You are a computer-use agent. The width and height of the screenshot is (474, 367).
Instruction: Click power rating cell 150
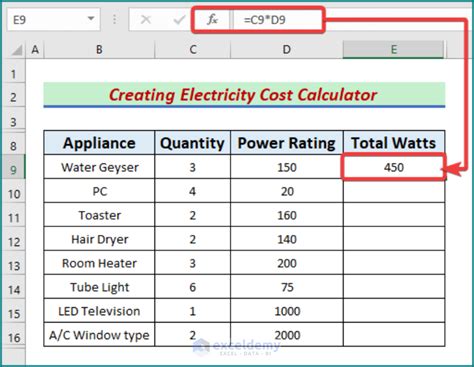pyautogui.click(x=287, y=167)
